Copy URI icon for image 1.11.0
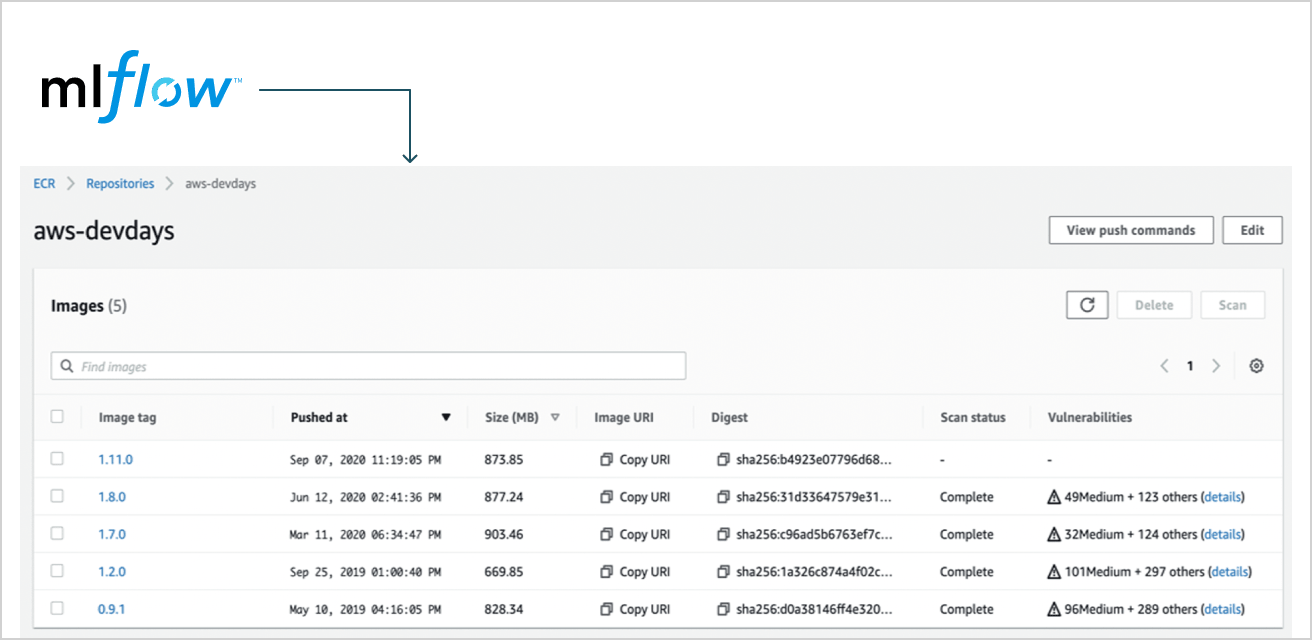The image size is (1312, 640). coord(606,460)
